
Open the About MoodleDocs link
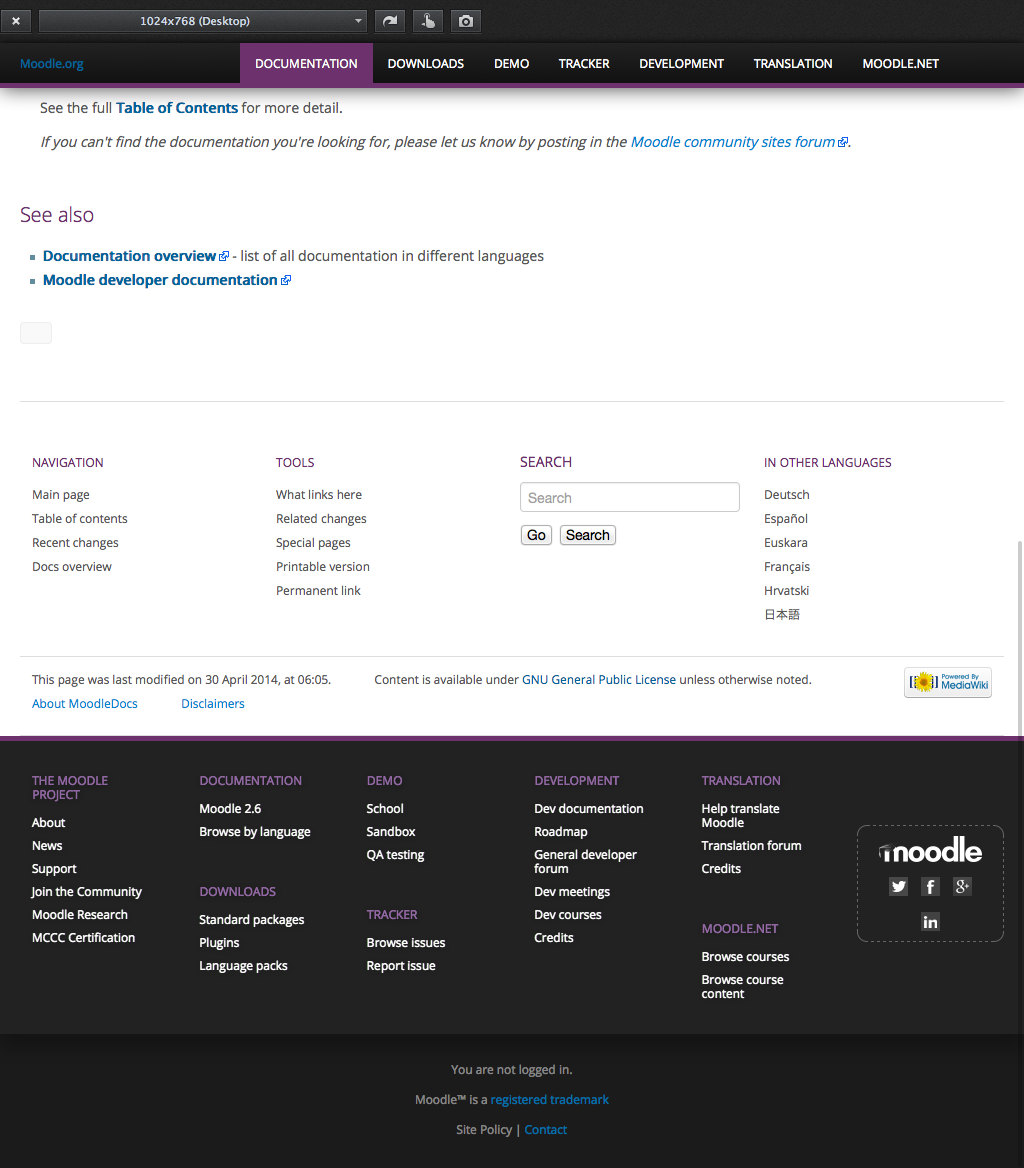pyautogui.click(x=85, y=703)
